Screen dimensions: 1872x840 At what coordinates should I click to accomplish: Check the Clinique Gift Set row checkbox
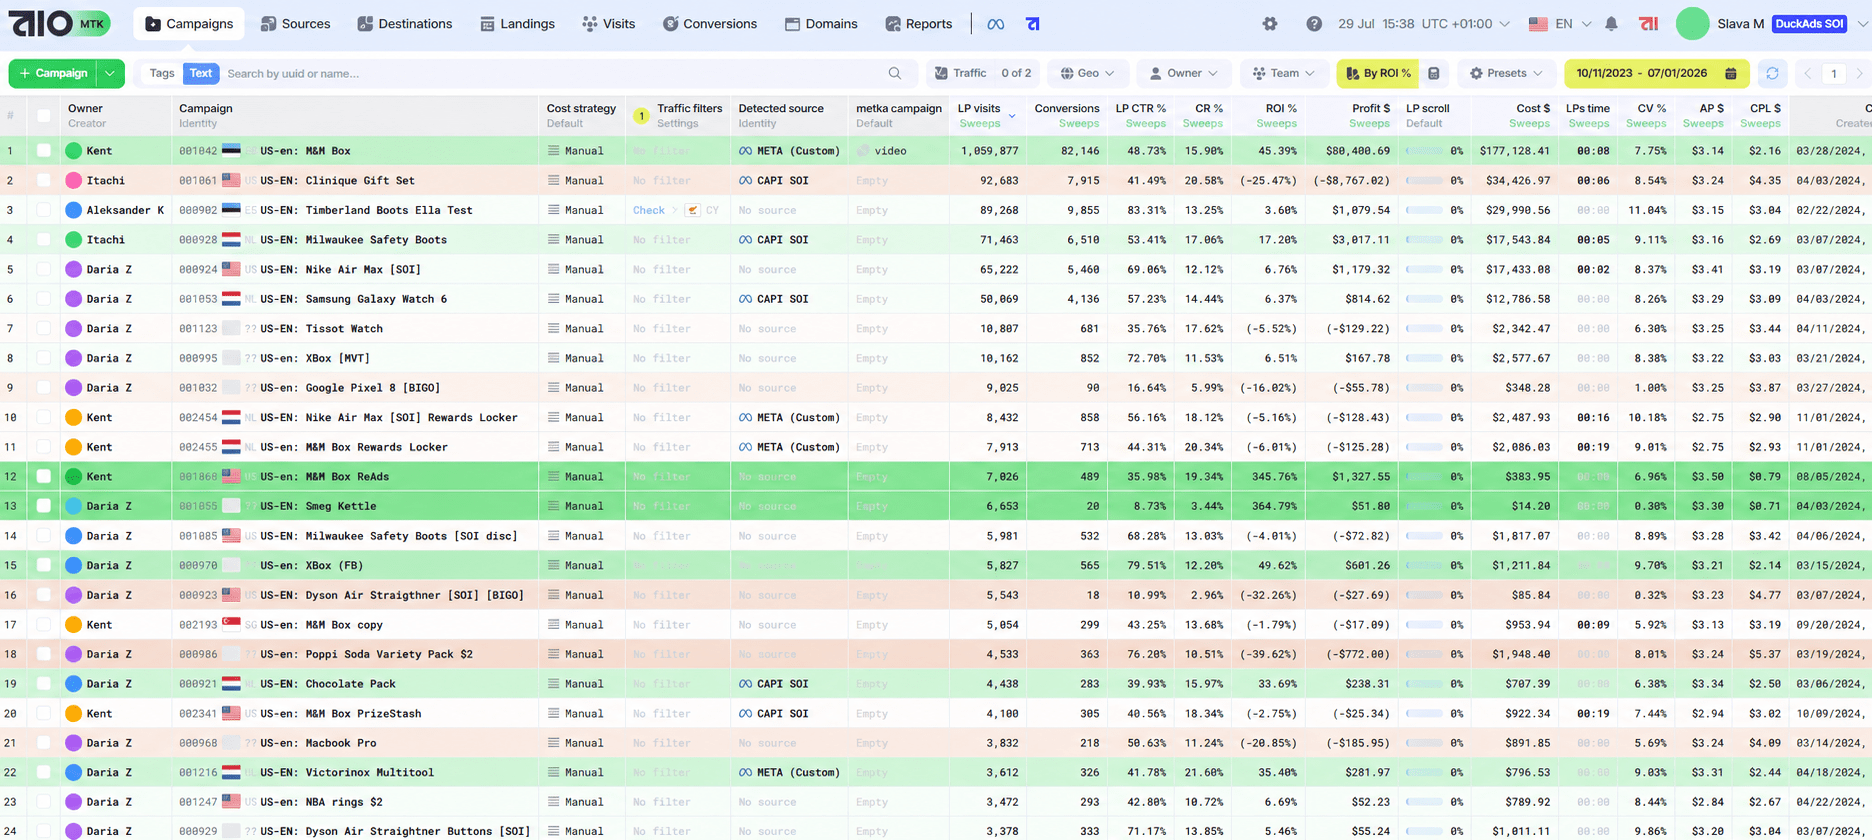tap(43, 181)
